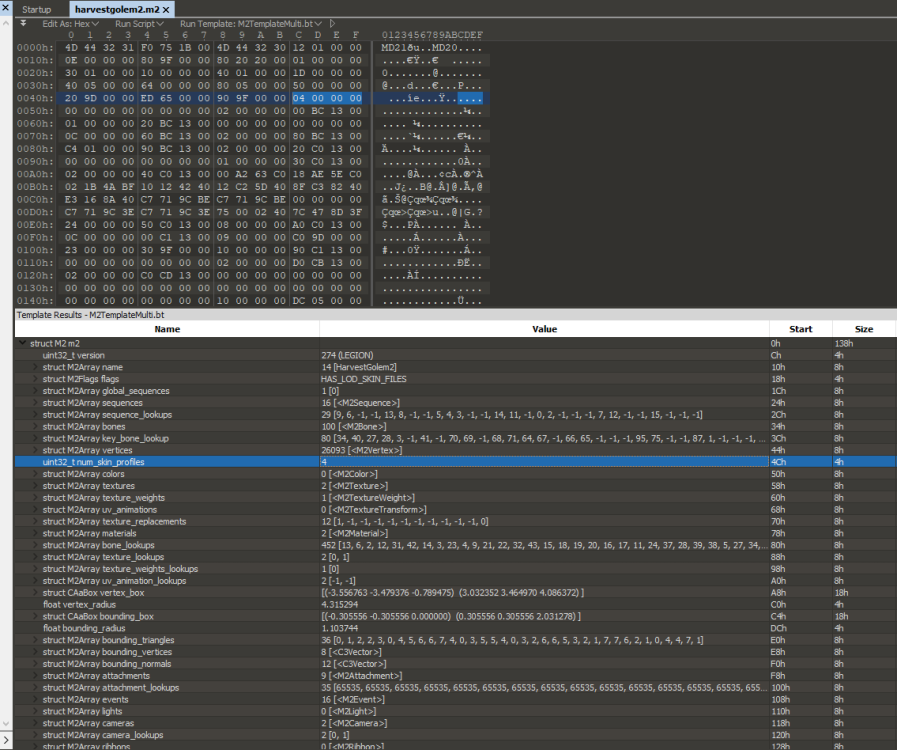
Task: Switch to the Startup tab
Action: tap(37, 9)
